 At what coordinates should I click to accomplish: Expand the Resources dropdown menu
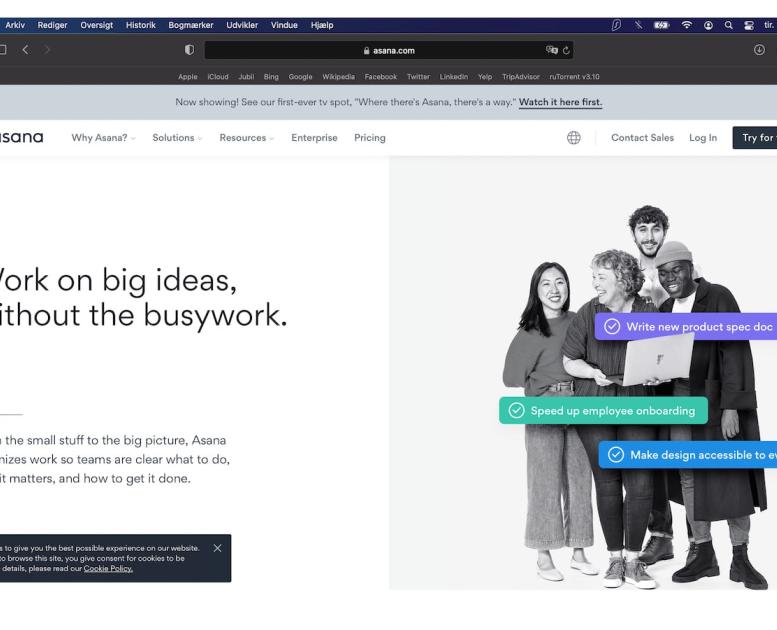click(246, 138)
